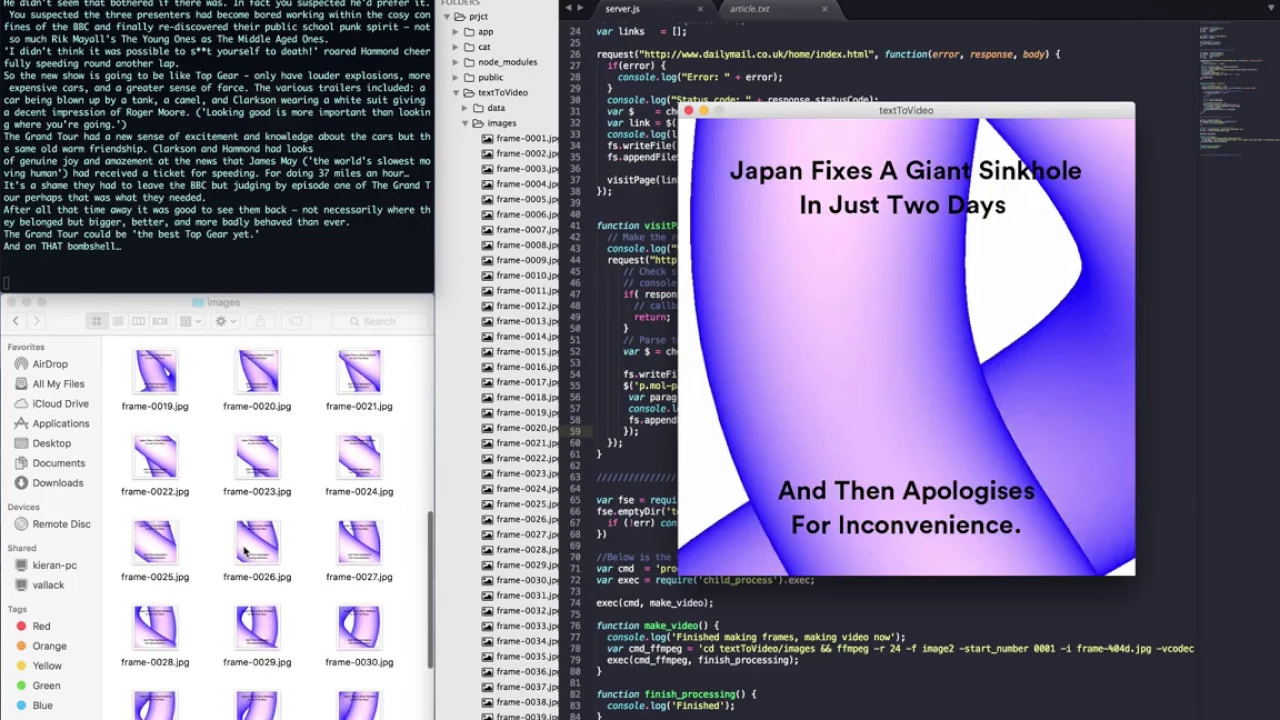The height and width of the screenshot is (720, 1280).
Task: Select frame-0023.jpg thumbnail in Finder
Action: 257,457
